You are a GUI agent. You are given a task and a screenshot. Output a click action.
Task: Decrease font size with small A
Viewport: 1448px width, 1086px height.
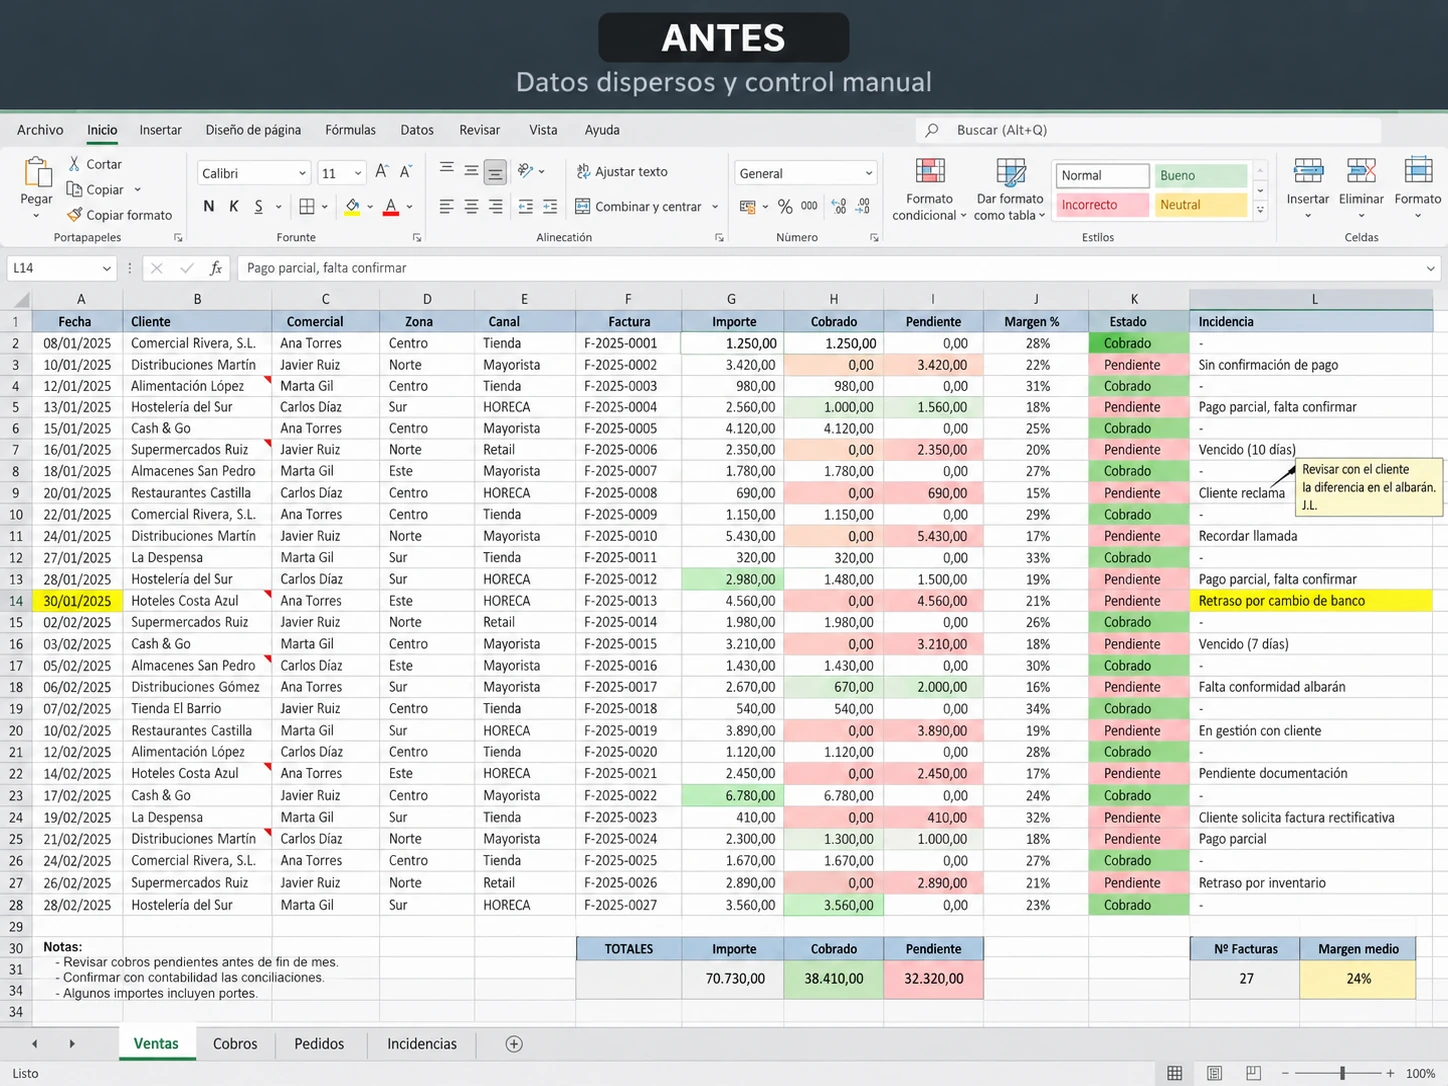point(406,172)
